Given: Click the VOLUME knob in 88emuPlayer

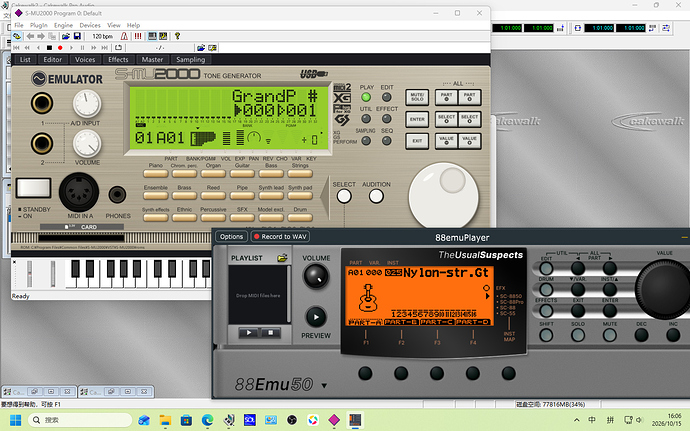Looking at the screenshot, I should (316, 276).
